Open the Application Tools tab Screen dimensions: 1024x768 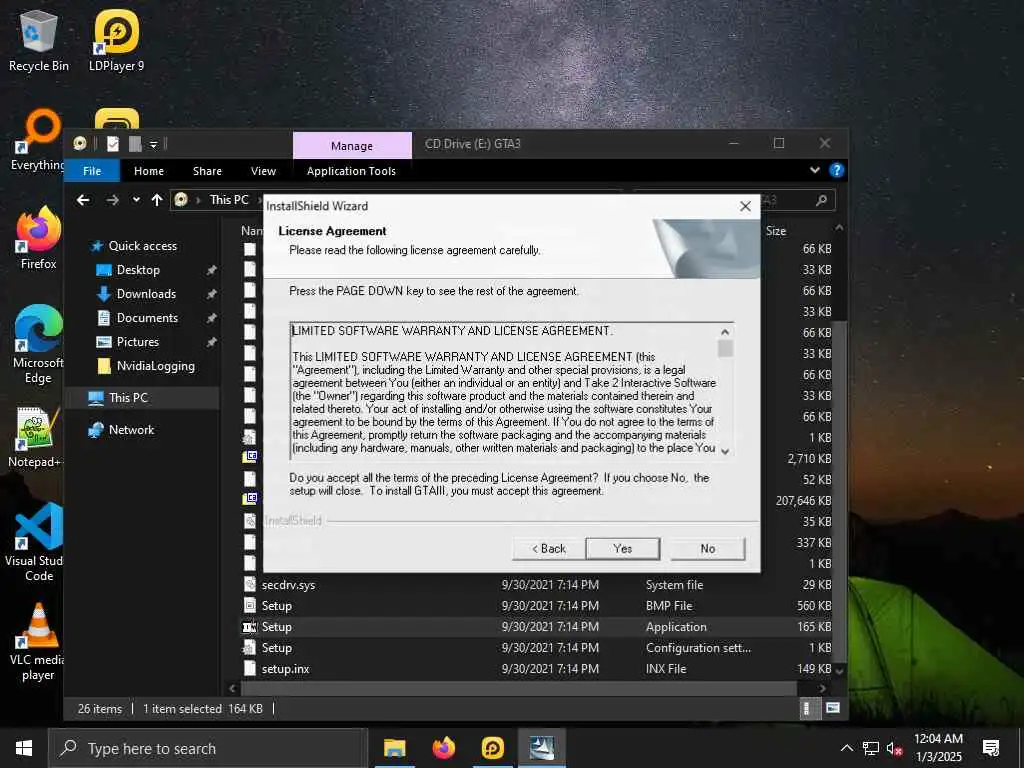(351, 171)
